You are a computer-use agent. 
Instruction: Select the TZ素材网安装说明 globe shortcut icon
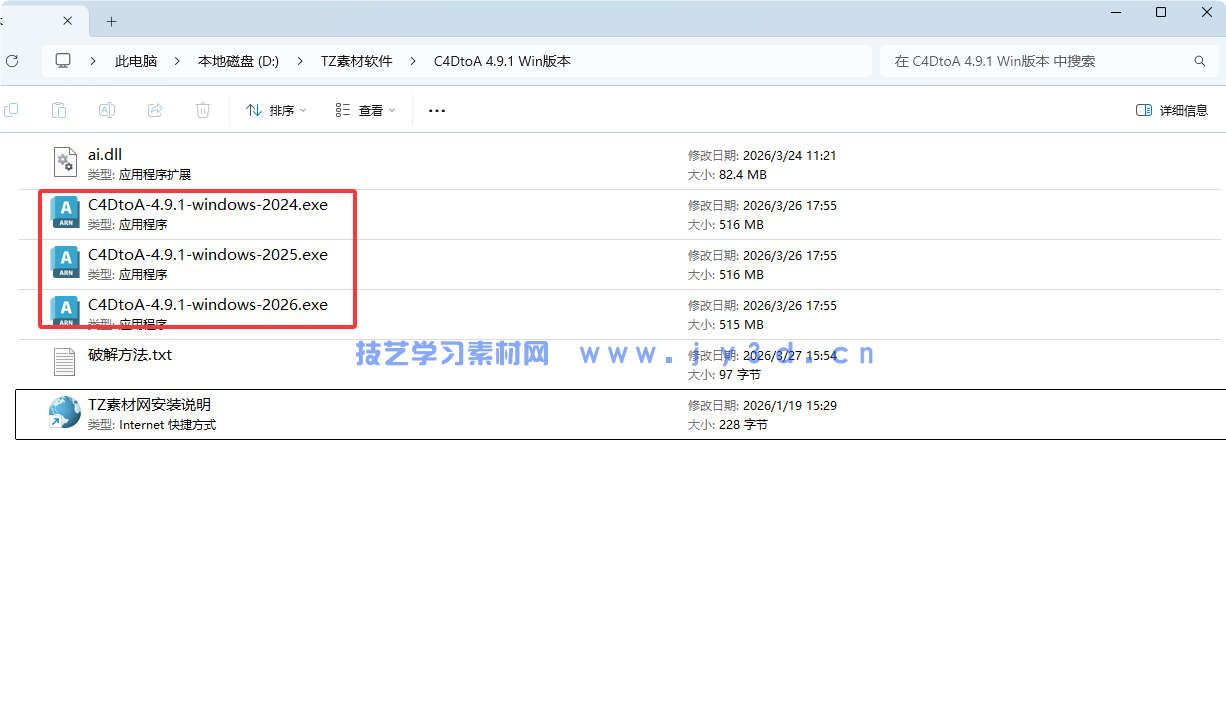pos(65,413)
